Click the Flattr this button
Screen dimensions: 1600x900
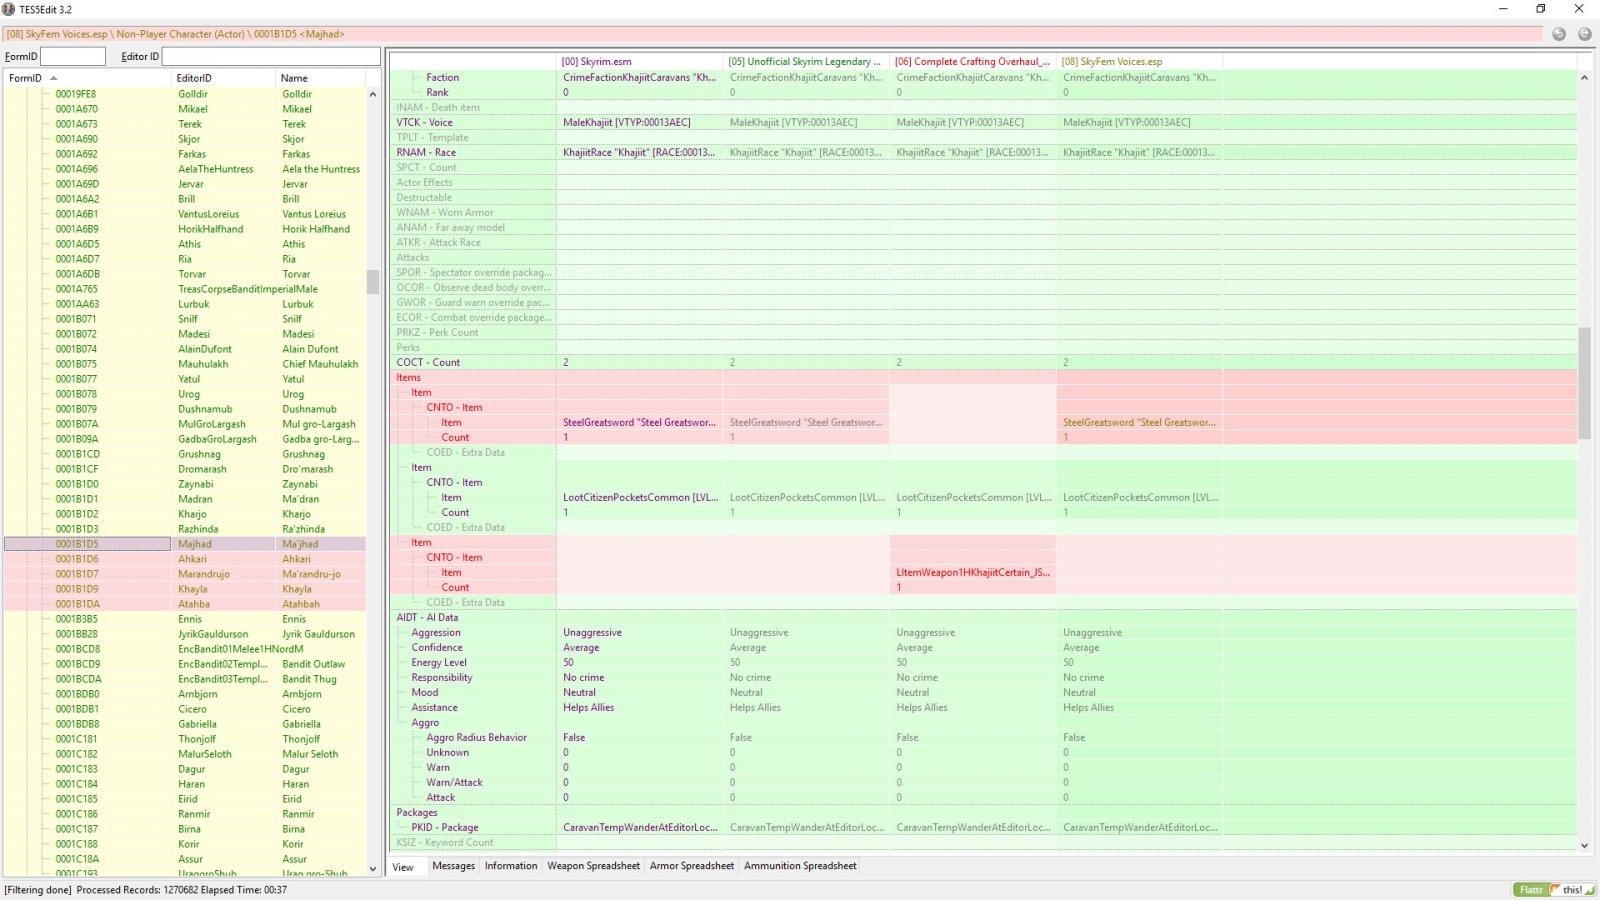tap(1554, 890)
